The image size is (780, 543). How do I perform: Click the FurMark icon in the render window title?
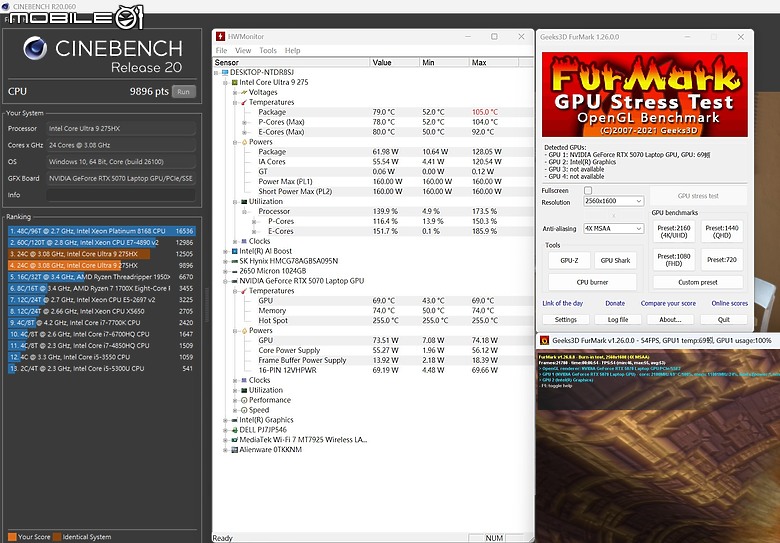[x=544, y=341]
